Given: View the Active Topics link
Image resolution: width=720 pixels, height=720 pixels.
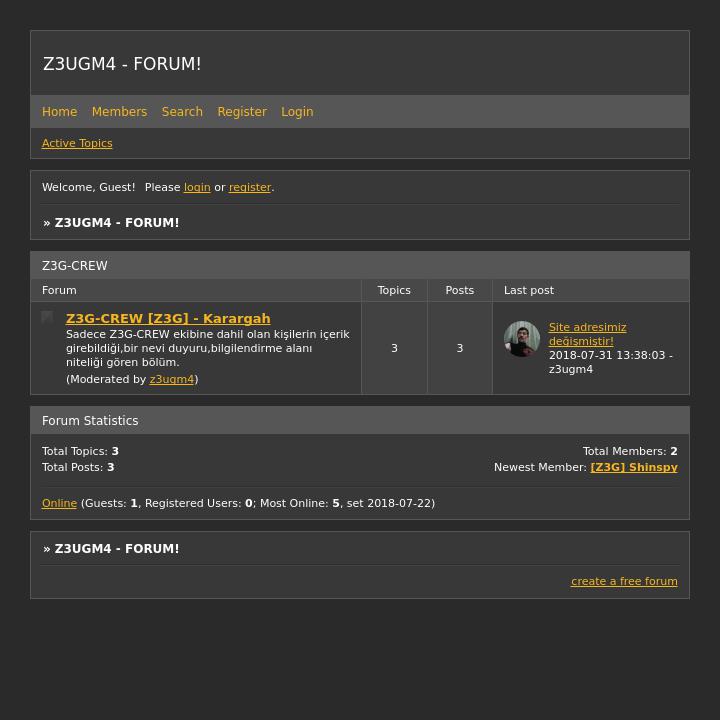Looking at the screenshot, I should pyautogui.click(x=77, y=144).
